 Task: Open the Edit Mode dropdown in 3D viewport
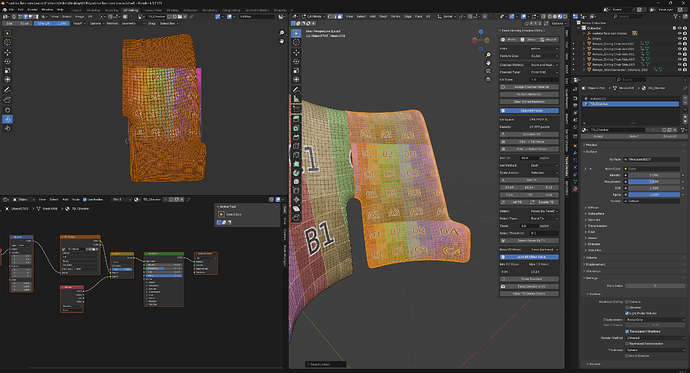(314, 16)
